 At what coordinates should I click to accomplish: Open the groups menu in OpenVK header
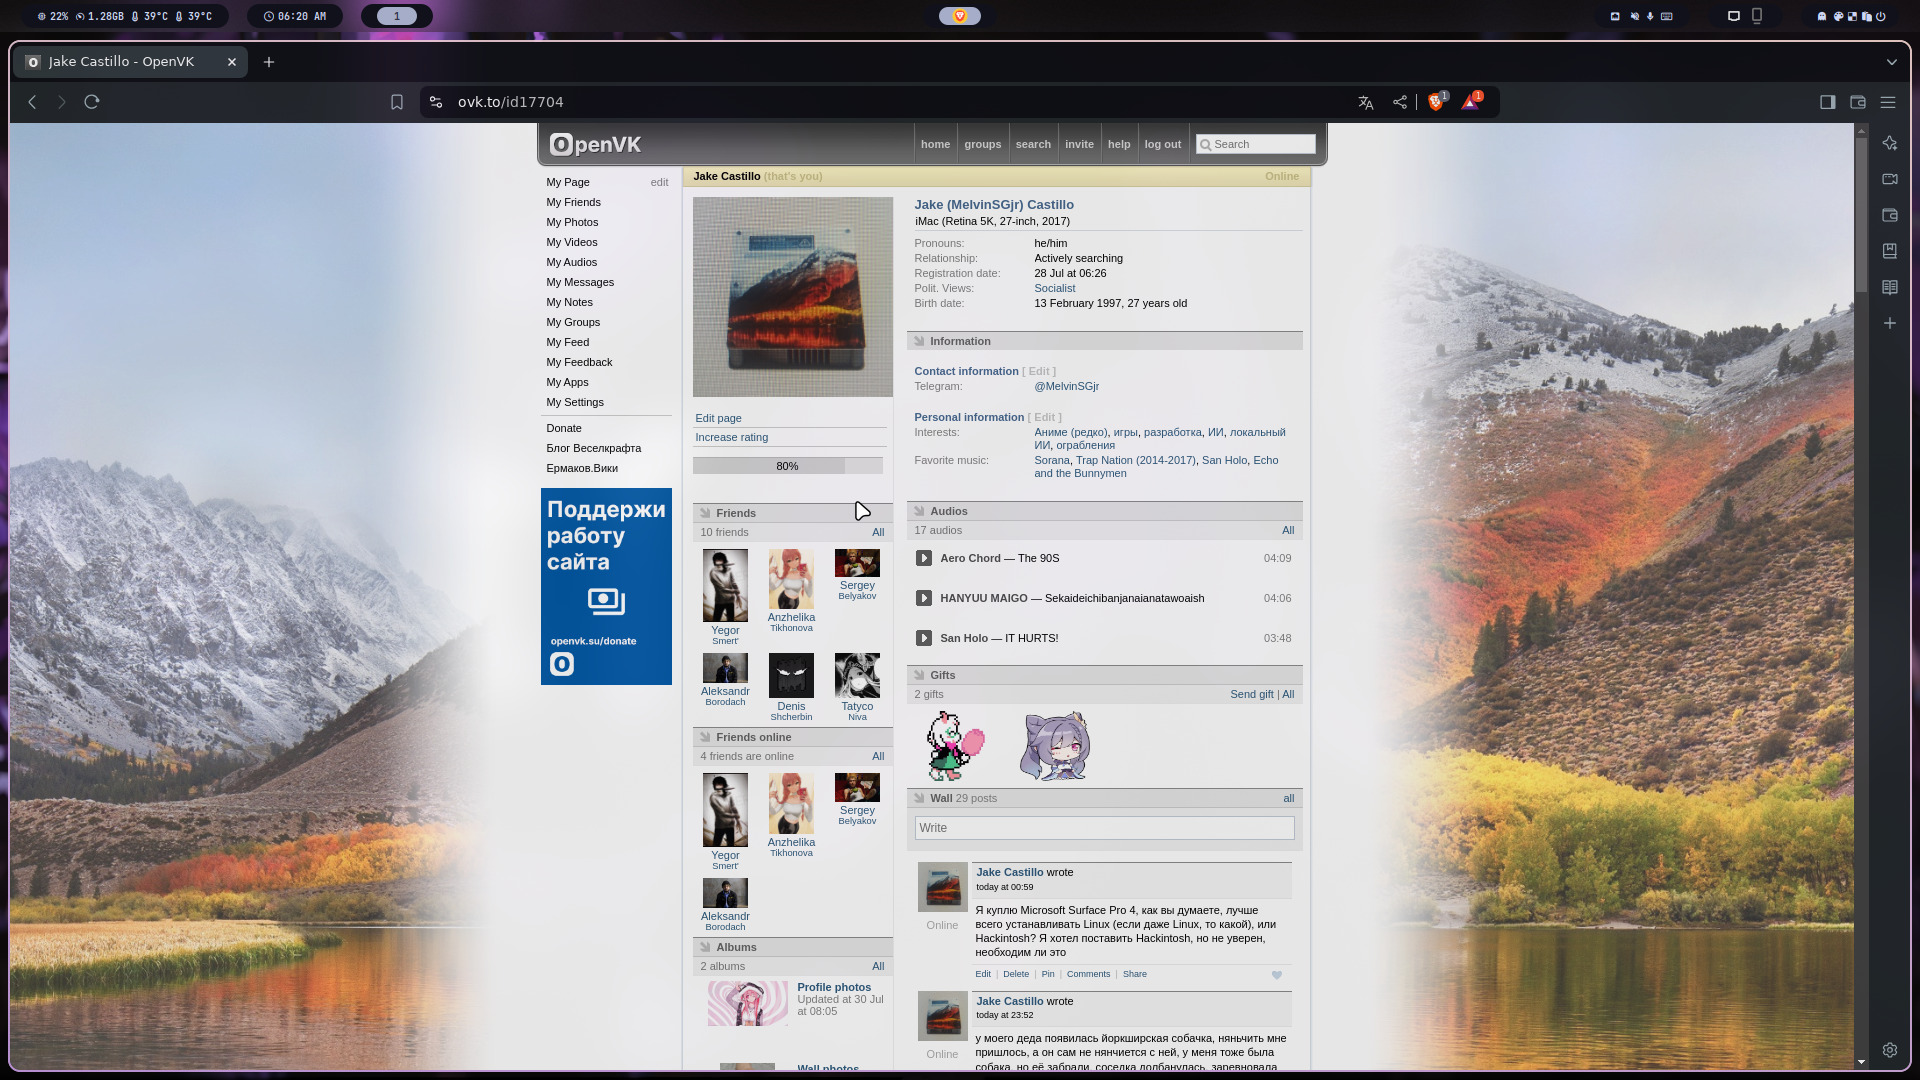(982, 144)
